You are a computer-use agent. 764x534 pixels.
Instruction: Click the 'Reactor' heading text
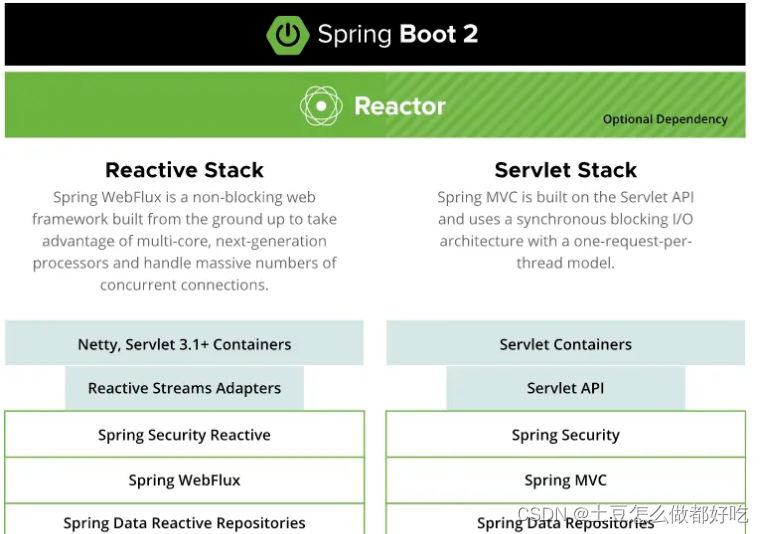(400, 106)
